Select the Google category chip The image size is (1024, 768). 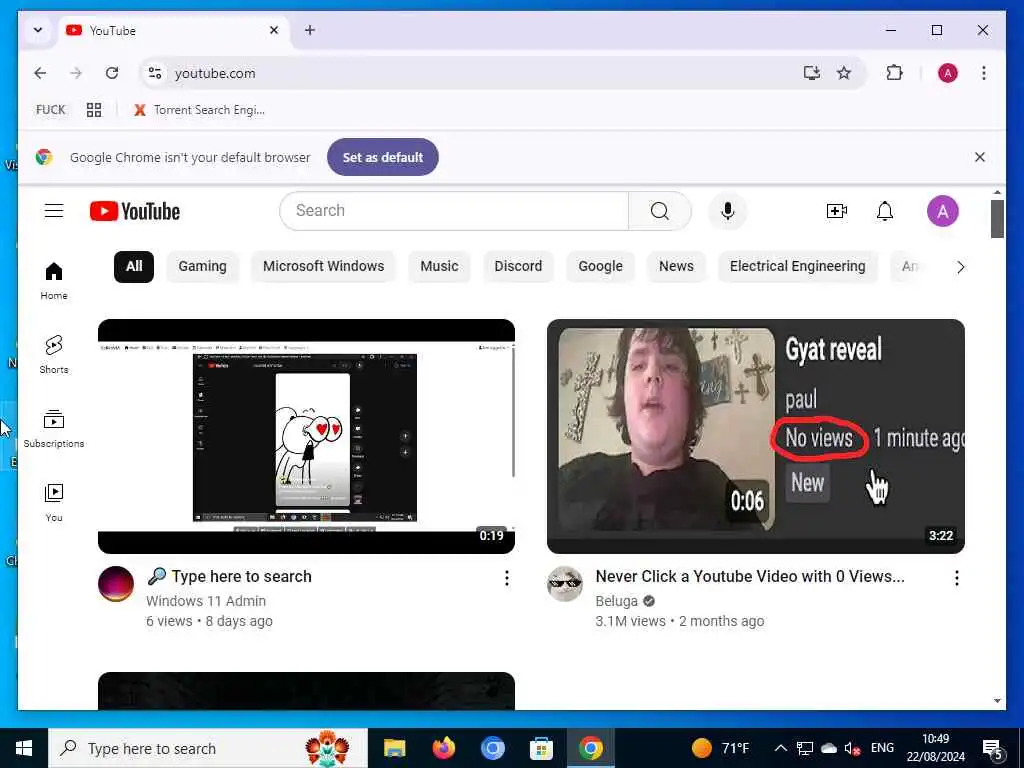(600, 266)
